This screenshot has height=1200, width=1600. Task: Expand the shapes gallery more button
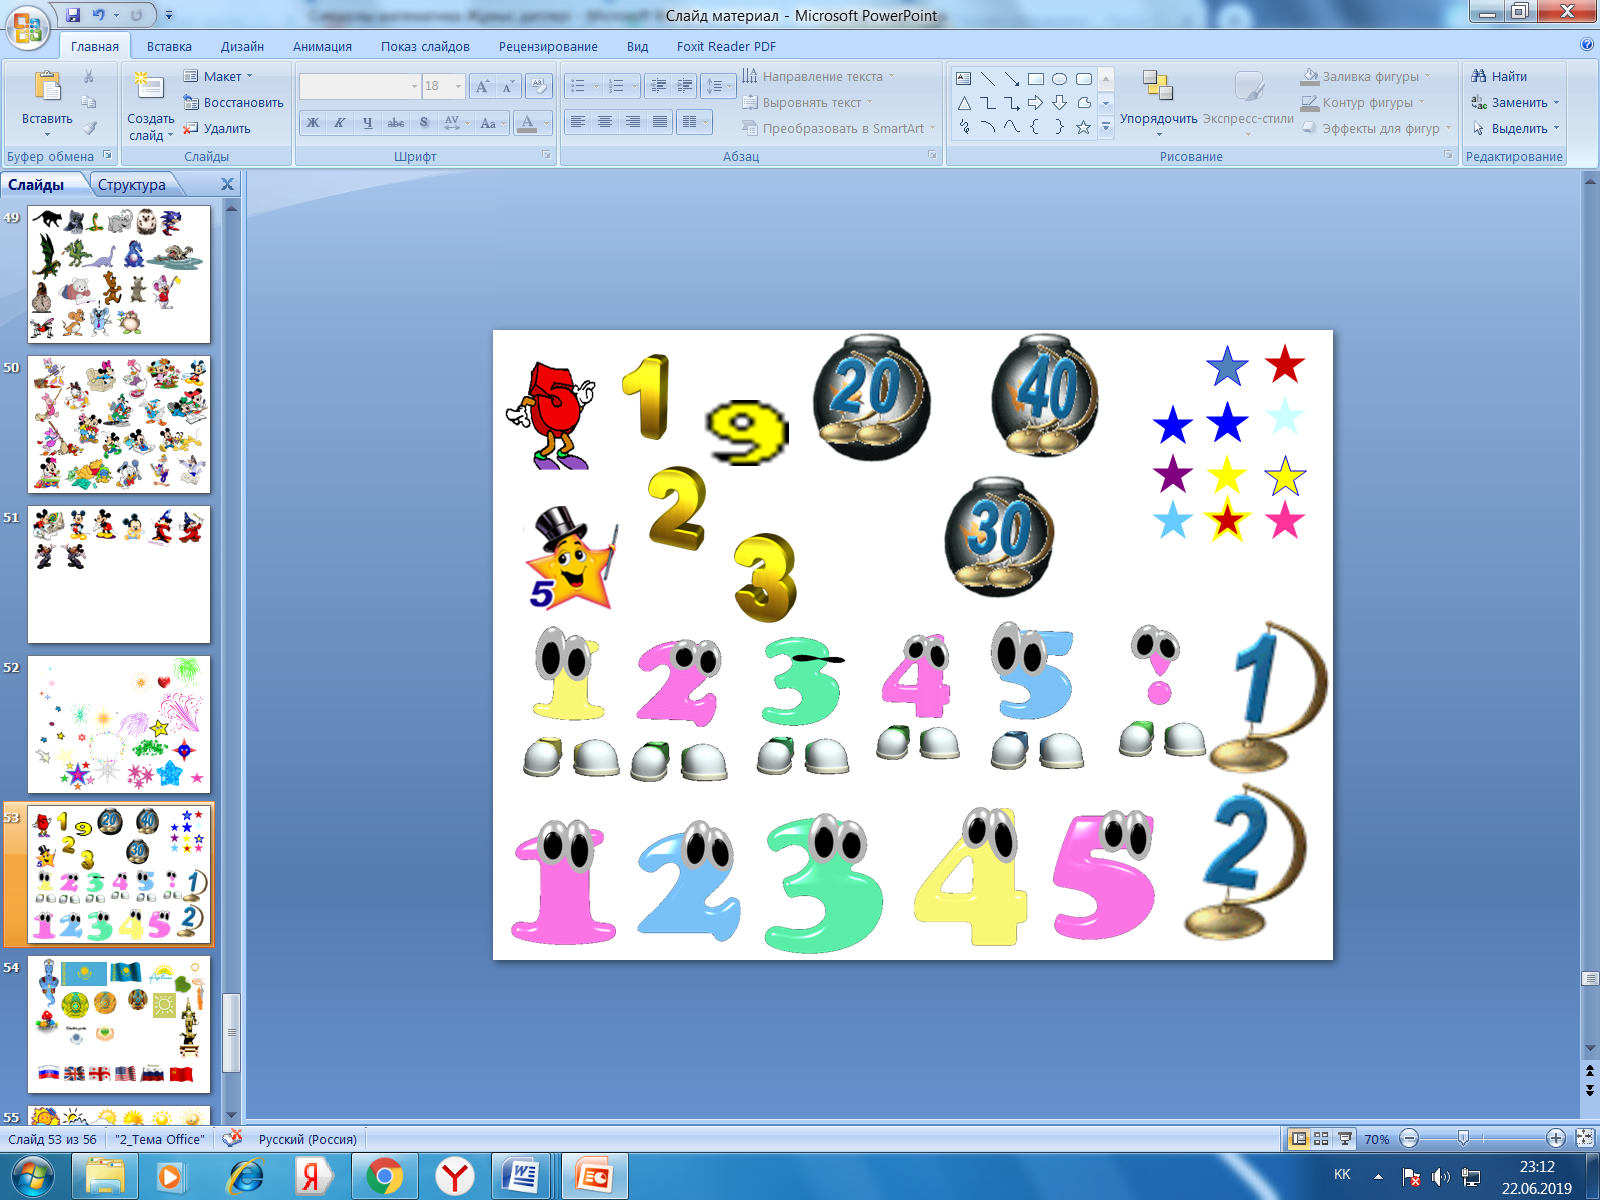[1106, 127]
